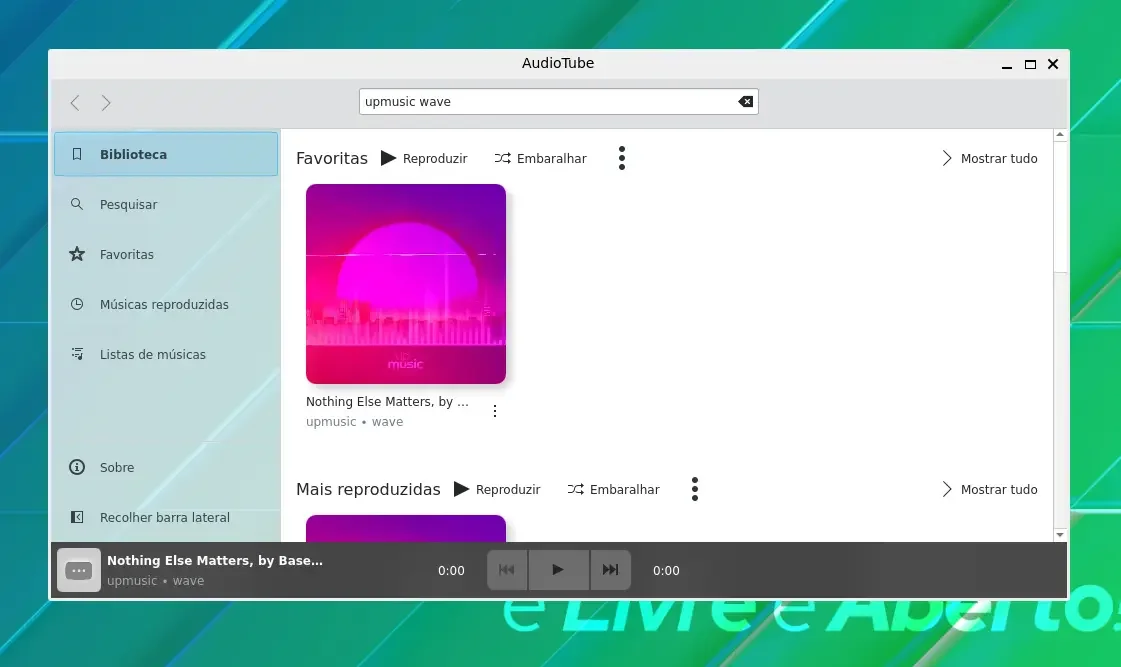
Task: Click the Mais reproduzidas song thumbnail
Action: pos(406,528)
